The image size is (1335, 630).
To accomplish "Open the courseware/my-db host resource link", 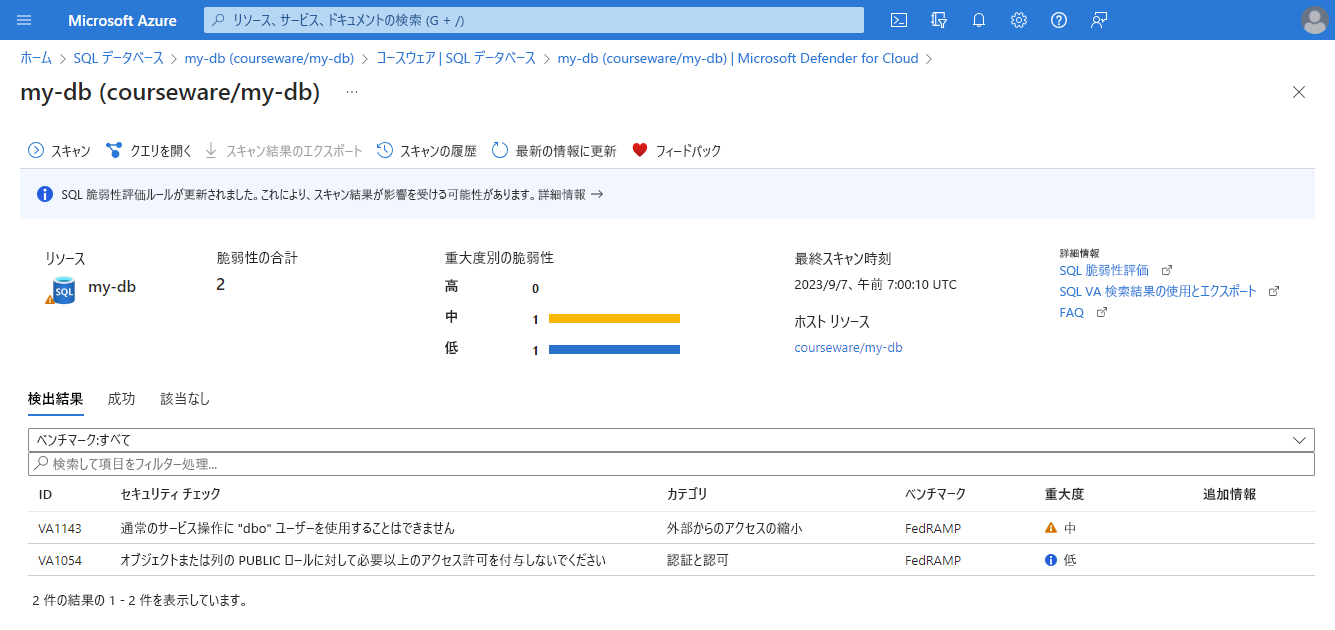I will pos(848,347).
